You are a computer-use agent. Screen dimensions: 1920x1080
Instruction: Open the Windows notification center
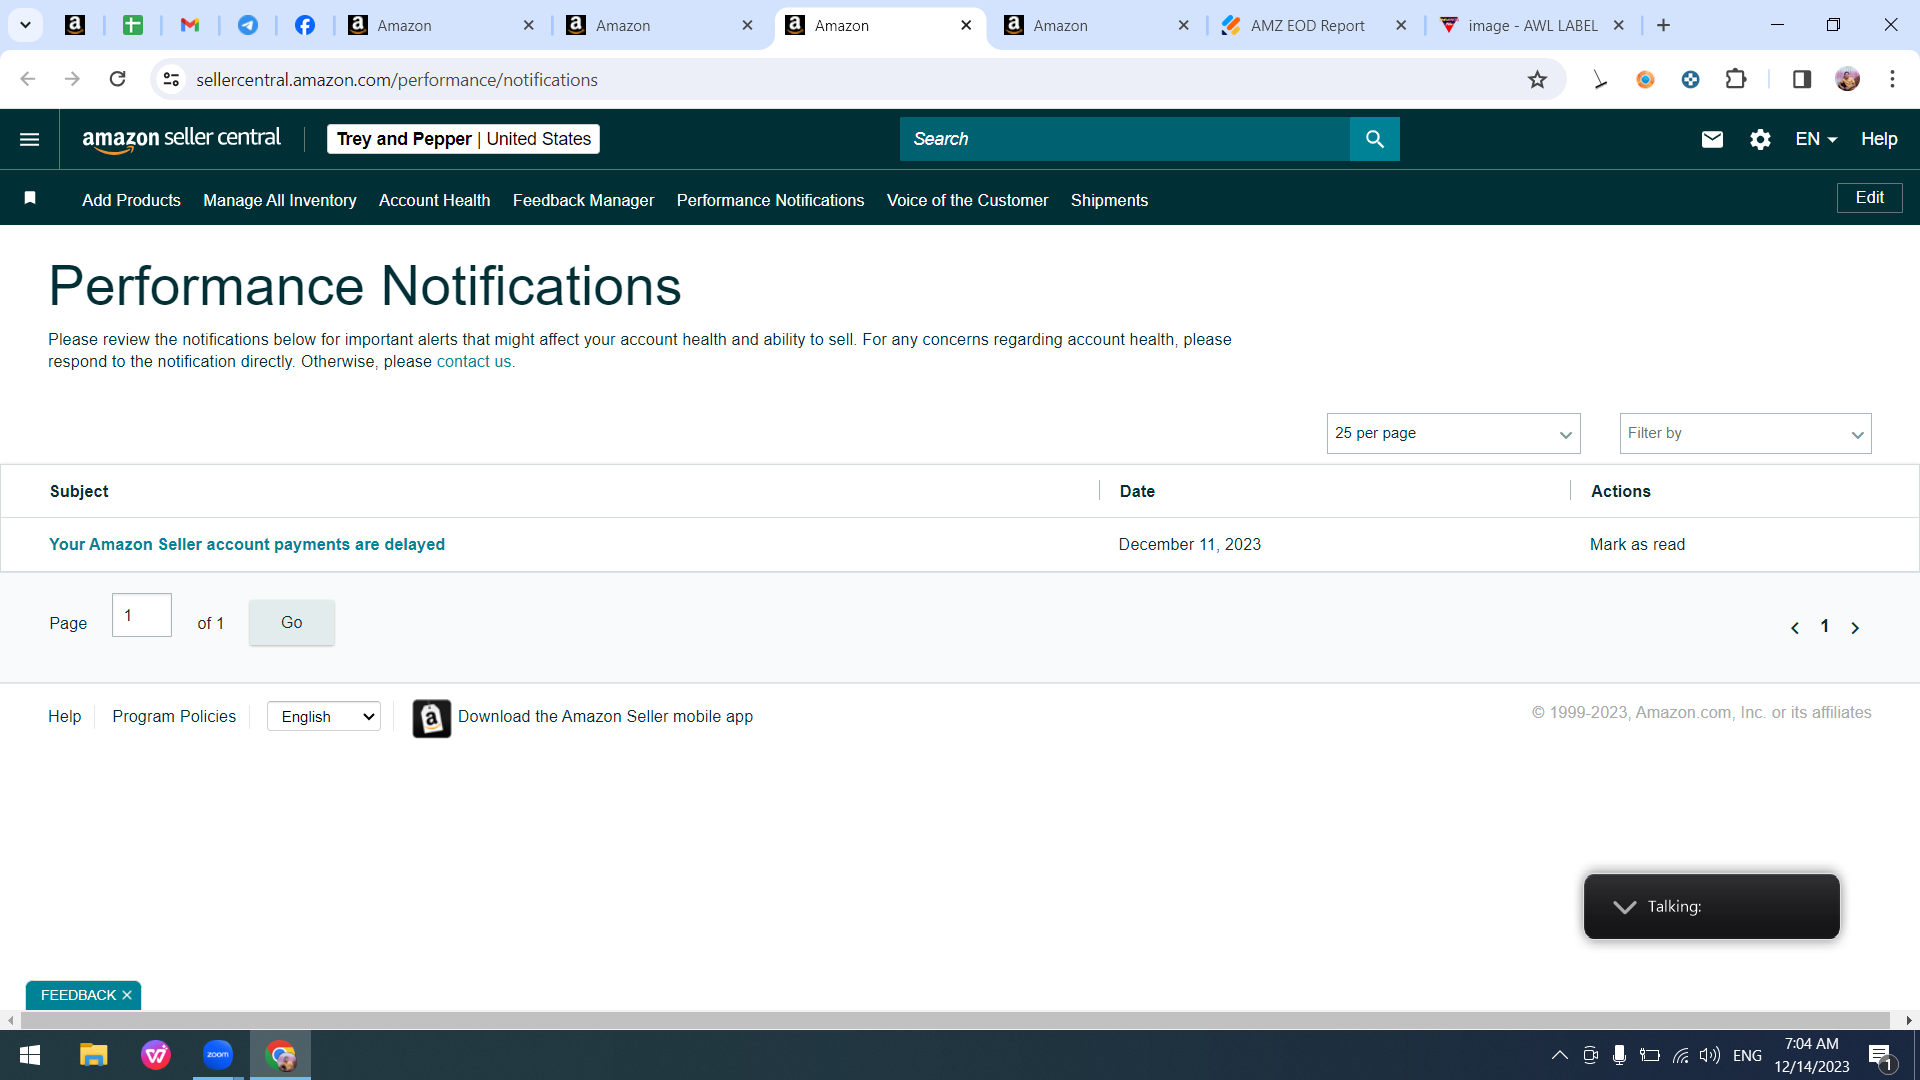pyautogui.click(x=1881, y=1055)
